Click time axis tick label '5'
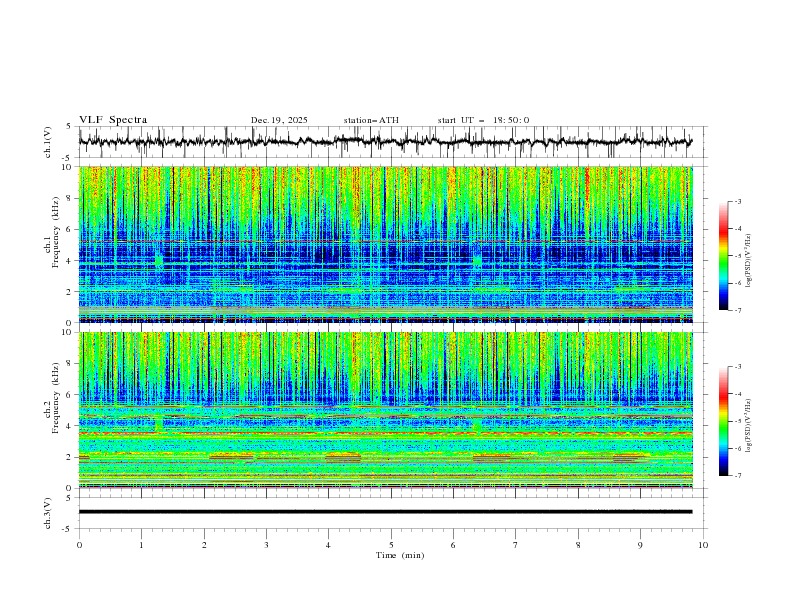Viewport: 792px width, 612px height. tap(391, 545)
